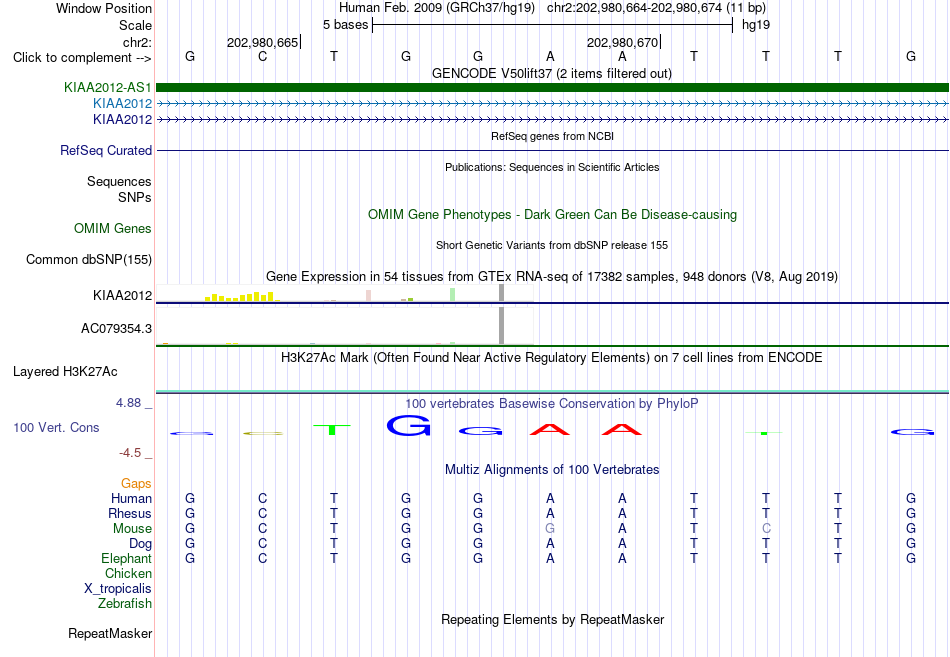Click the 202,980,665 position marker
The width and height of the screenshot is (950, 657).
point(264,42)
